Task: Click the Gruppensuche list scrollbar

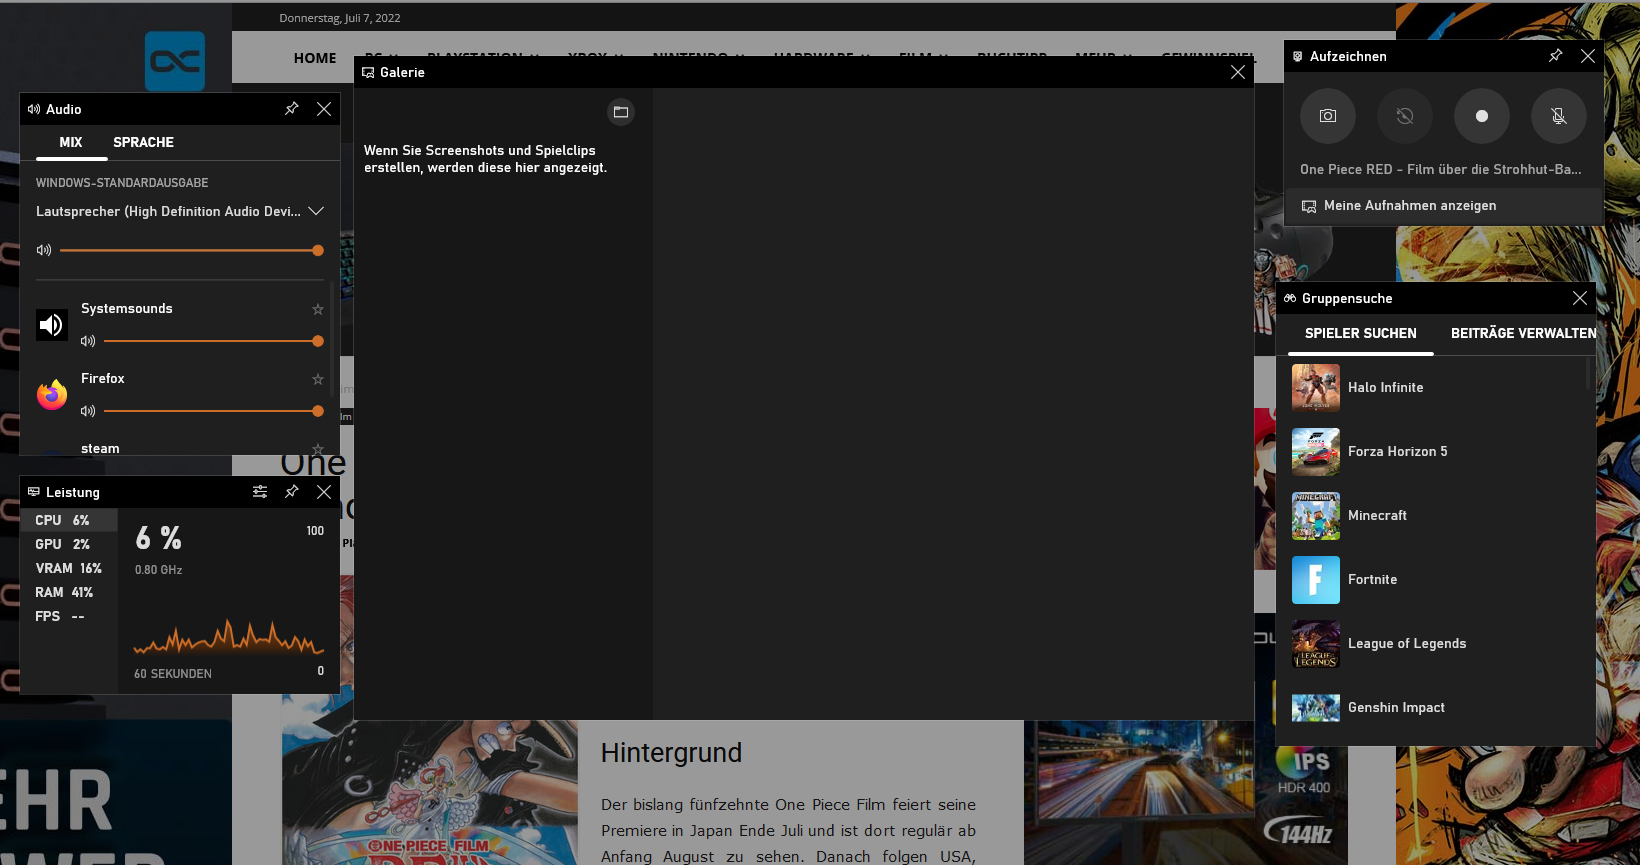Action: [x=1588, y=375]
